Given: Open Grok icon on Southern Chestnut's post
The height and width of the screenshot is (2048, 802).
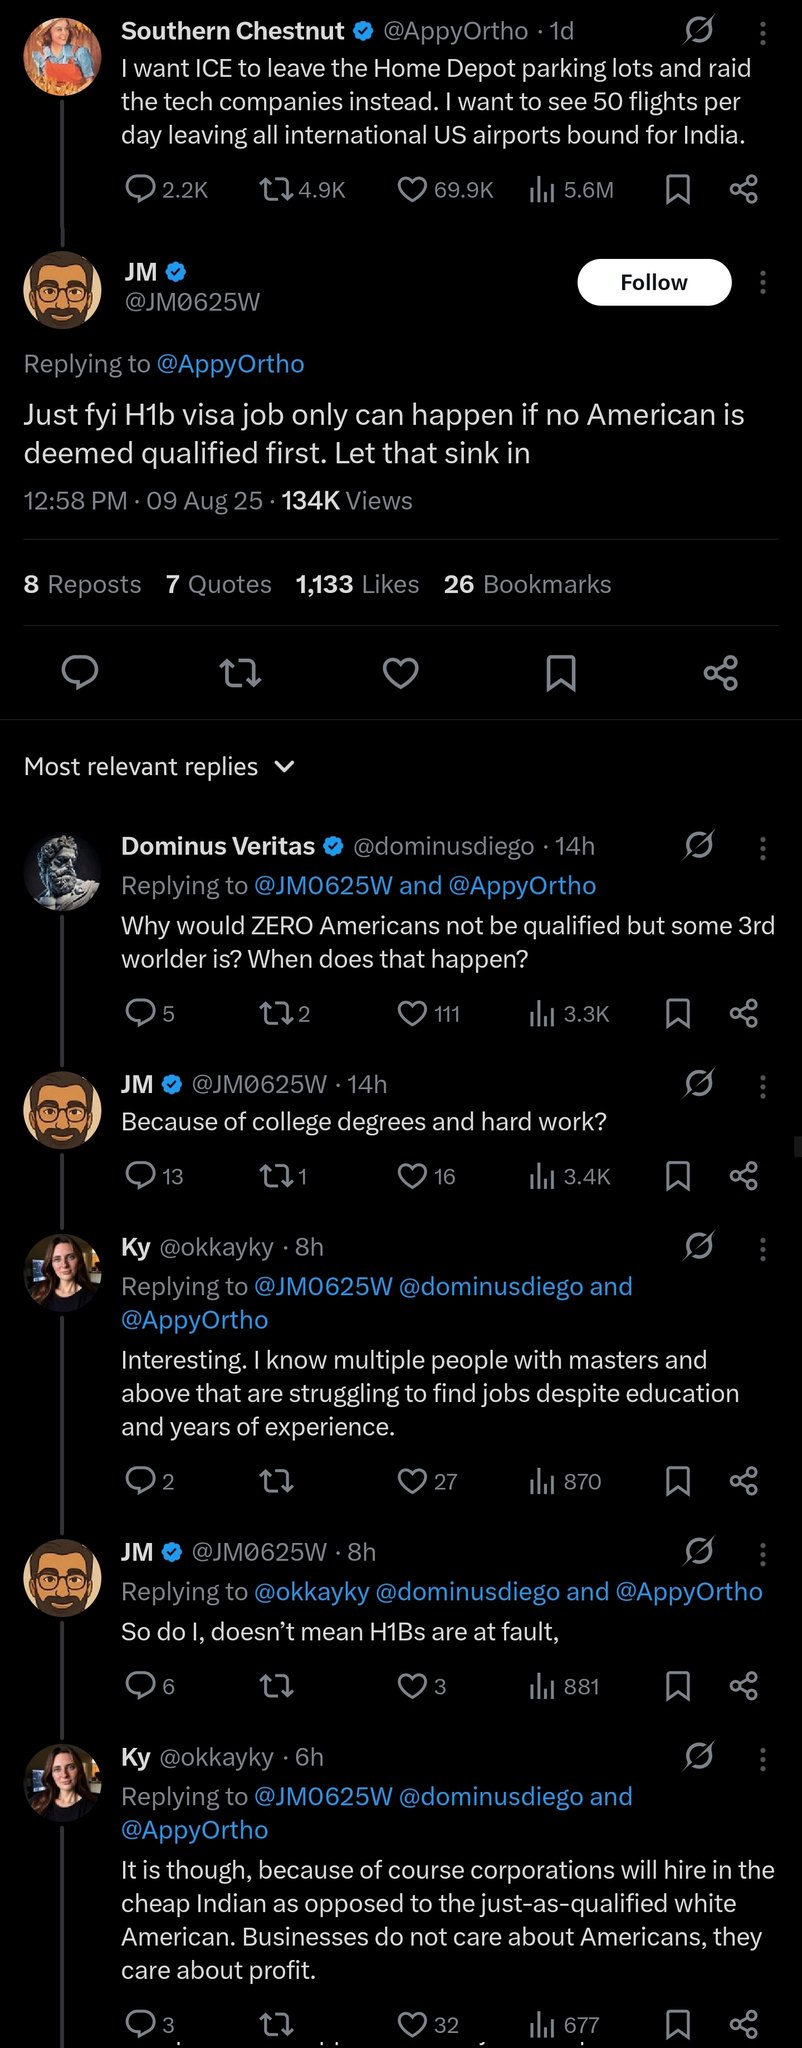Looking at the screenshot, I should [698, 31].
